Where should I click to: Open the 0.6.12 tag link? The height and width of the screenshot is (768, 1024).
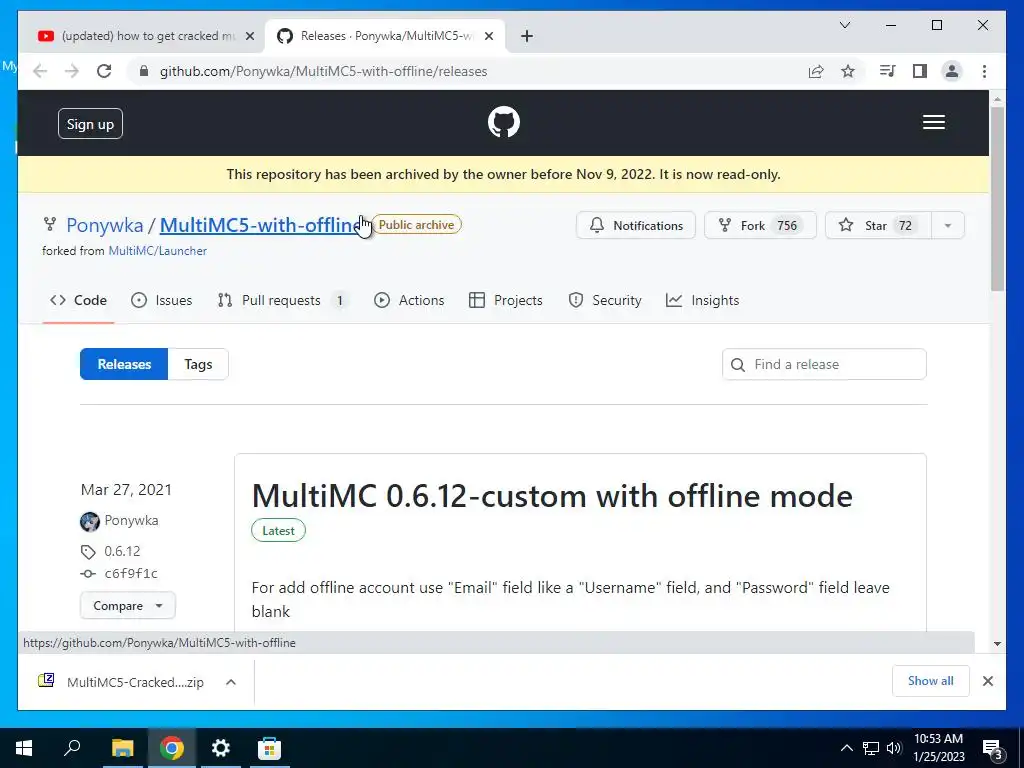pyautogui.click(x=122, y=551)
